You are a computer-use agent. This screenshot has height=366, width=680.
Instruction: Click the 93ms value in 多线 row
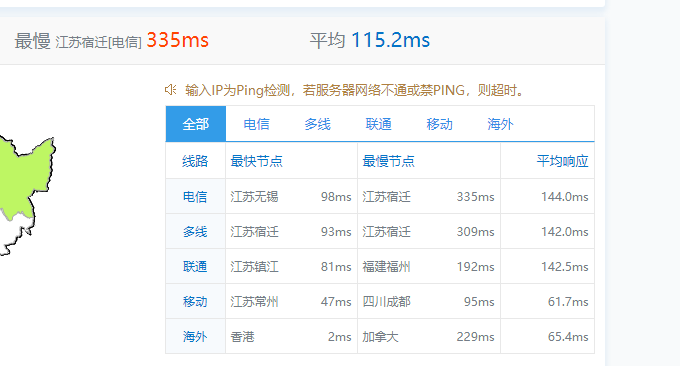point(336,232)
